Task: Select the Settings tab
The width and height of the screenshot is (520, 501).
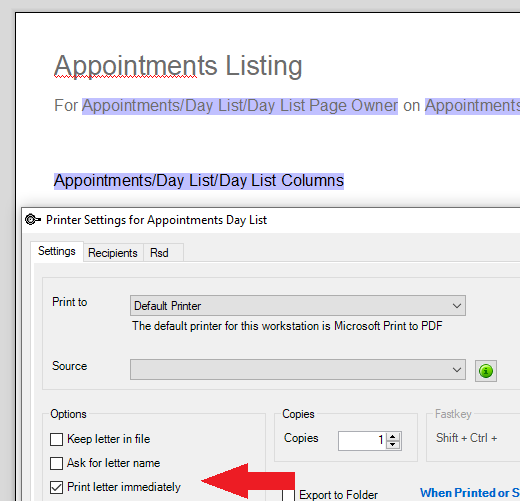Action: point(57,251)
